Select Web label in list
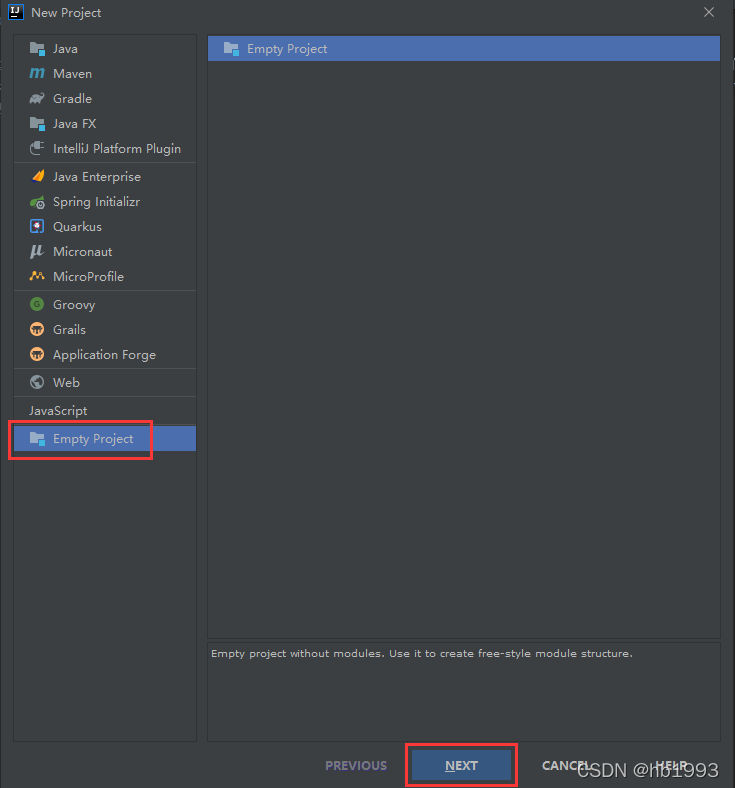The width and height of the screenshot is (735, 788). [66, 383]
